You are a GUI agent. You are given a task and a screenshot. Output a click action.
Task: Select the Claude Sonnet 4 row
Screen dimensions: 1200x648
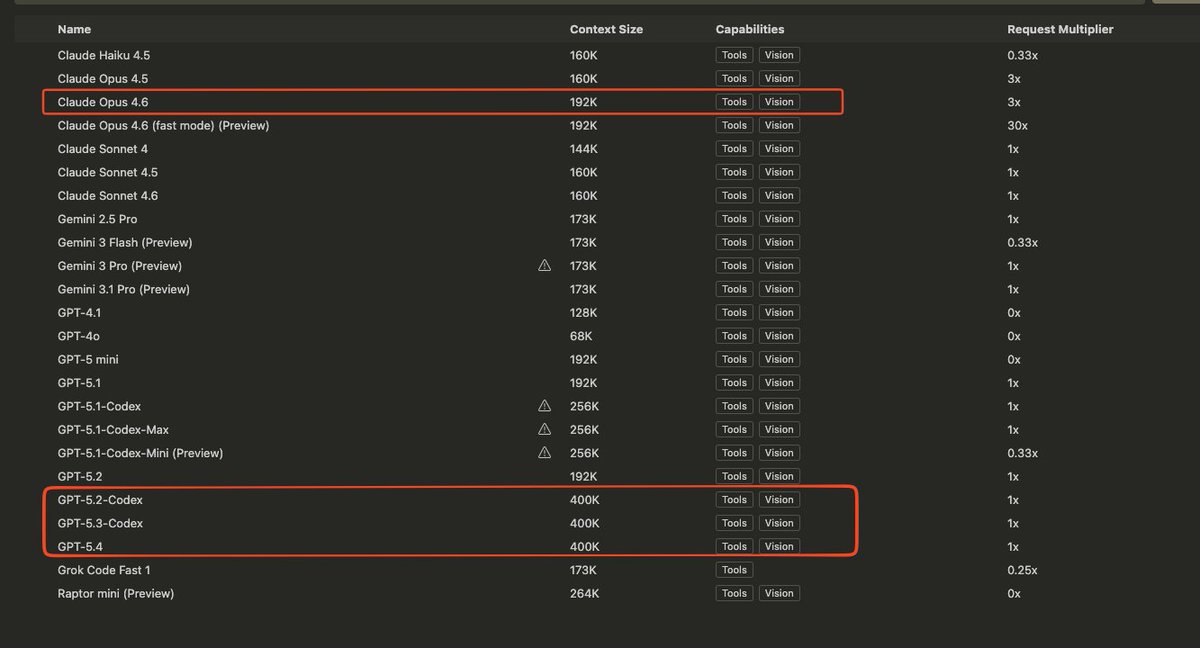click(600, 149)
